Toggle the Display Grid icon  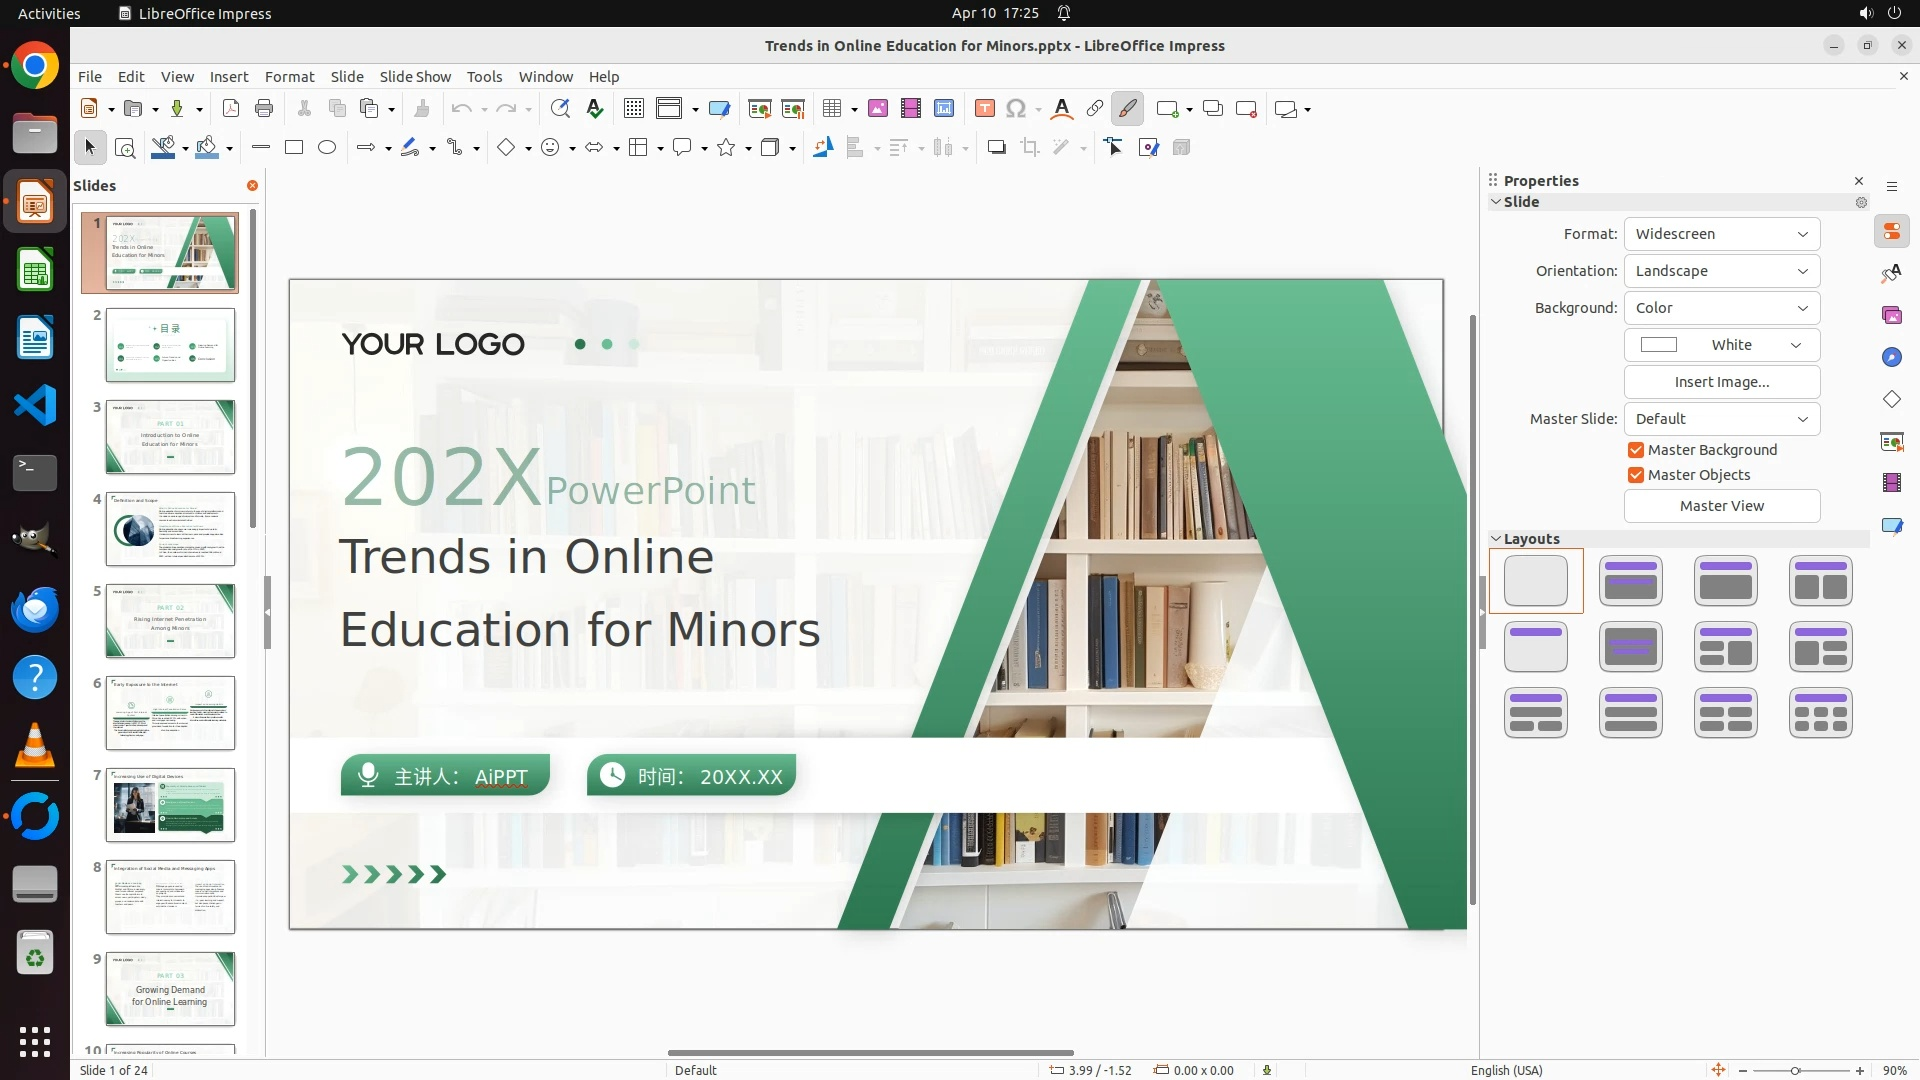click(633, 109)
